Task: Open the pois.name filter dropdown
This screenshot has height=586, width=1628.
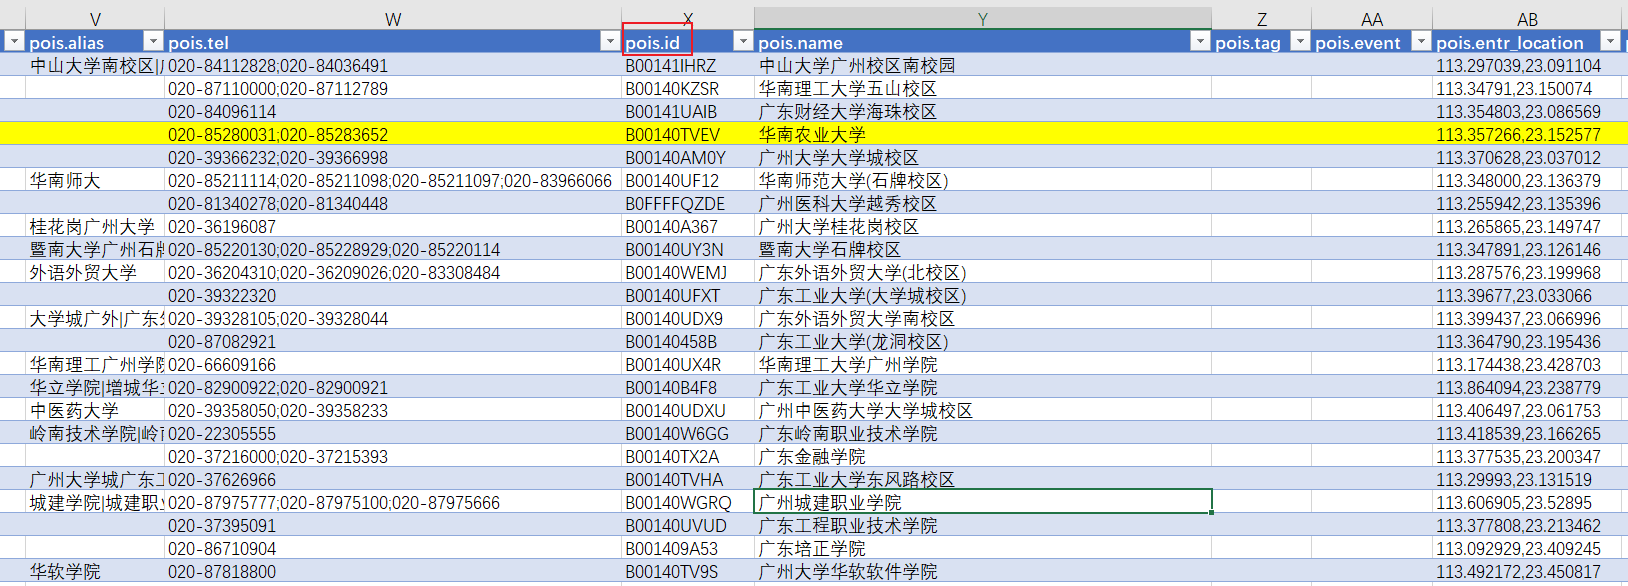Action: coord(1200,41)
